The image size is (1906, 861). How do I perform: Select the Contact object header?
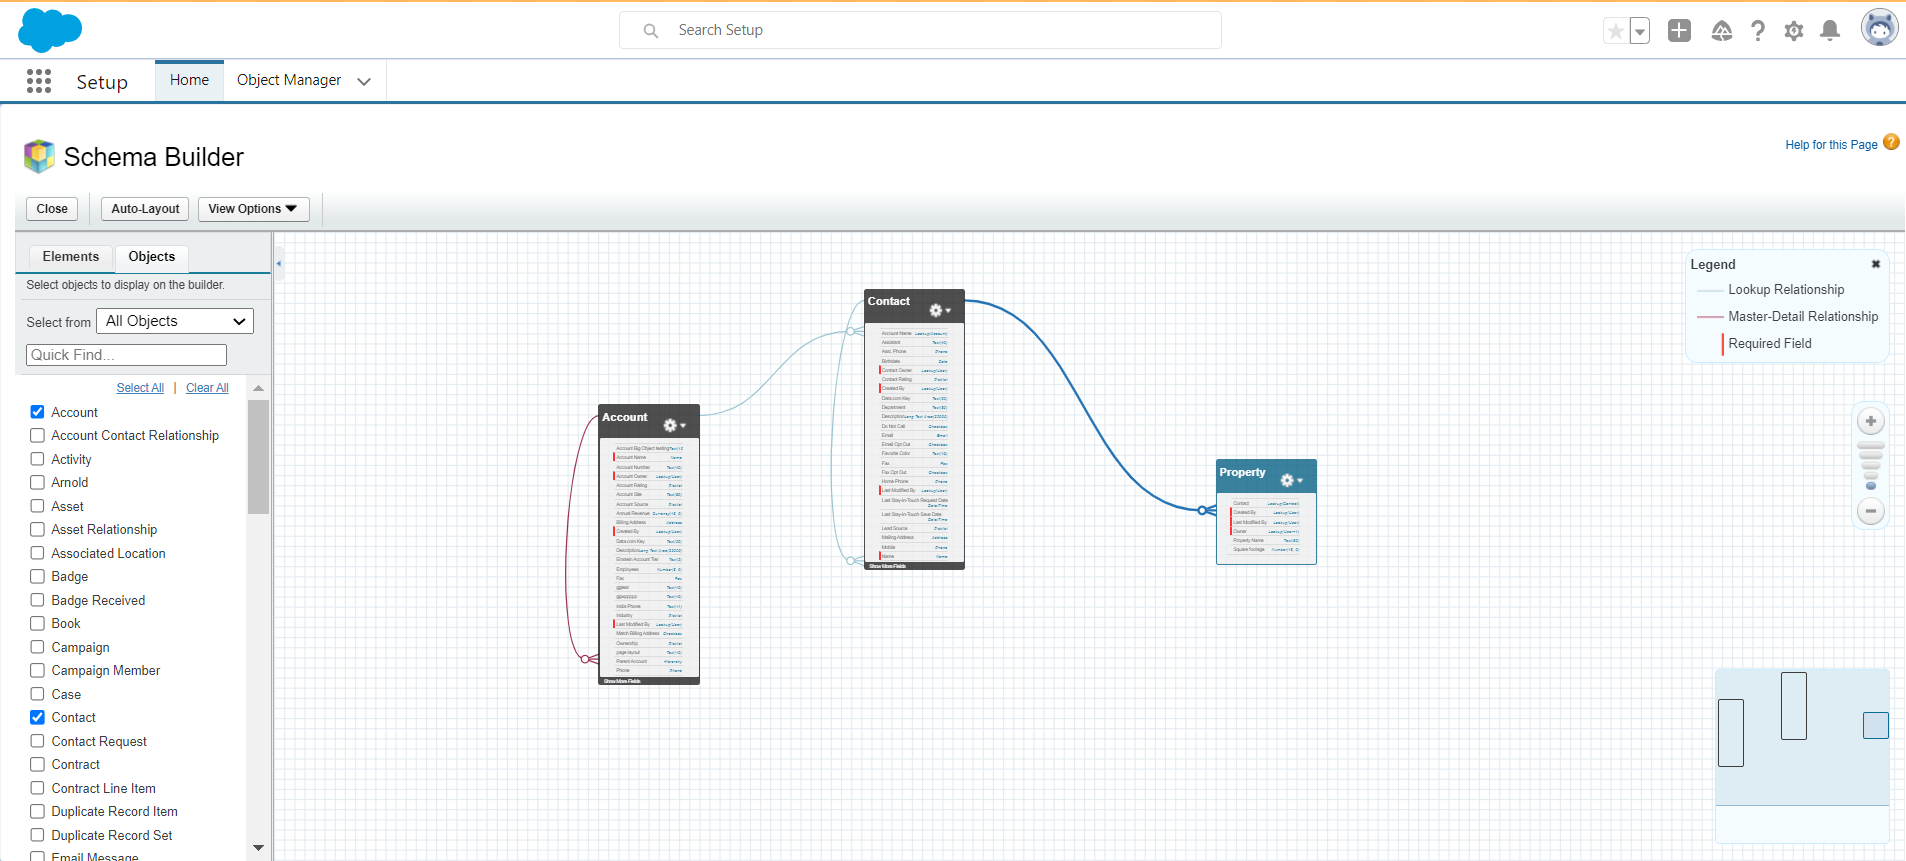pyautogui.click(x=914, y=306)
